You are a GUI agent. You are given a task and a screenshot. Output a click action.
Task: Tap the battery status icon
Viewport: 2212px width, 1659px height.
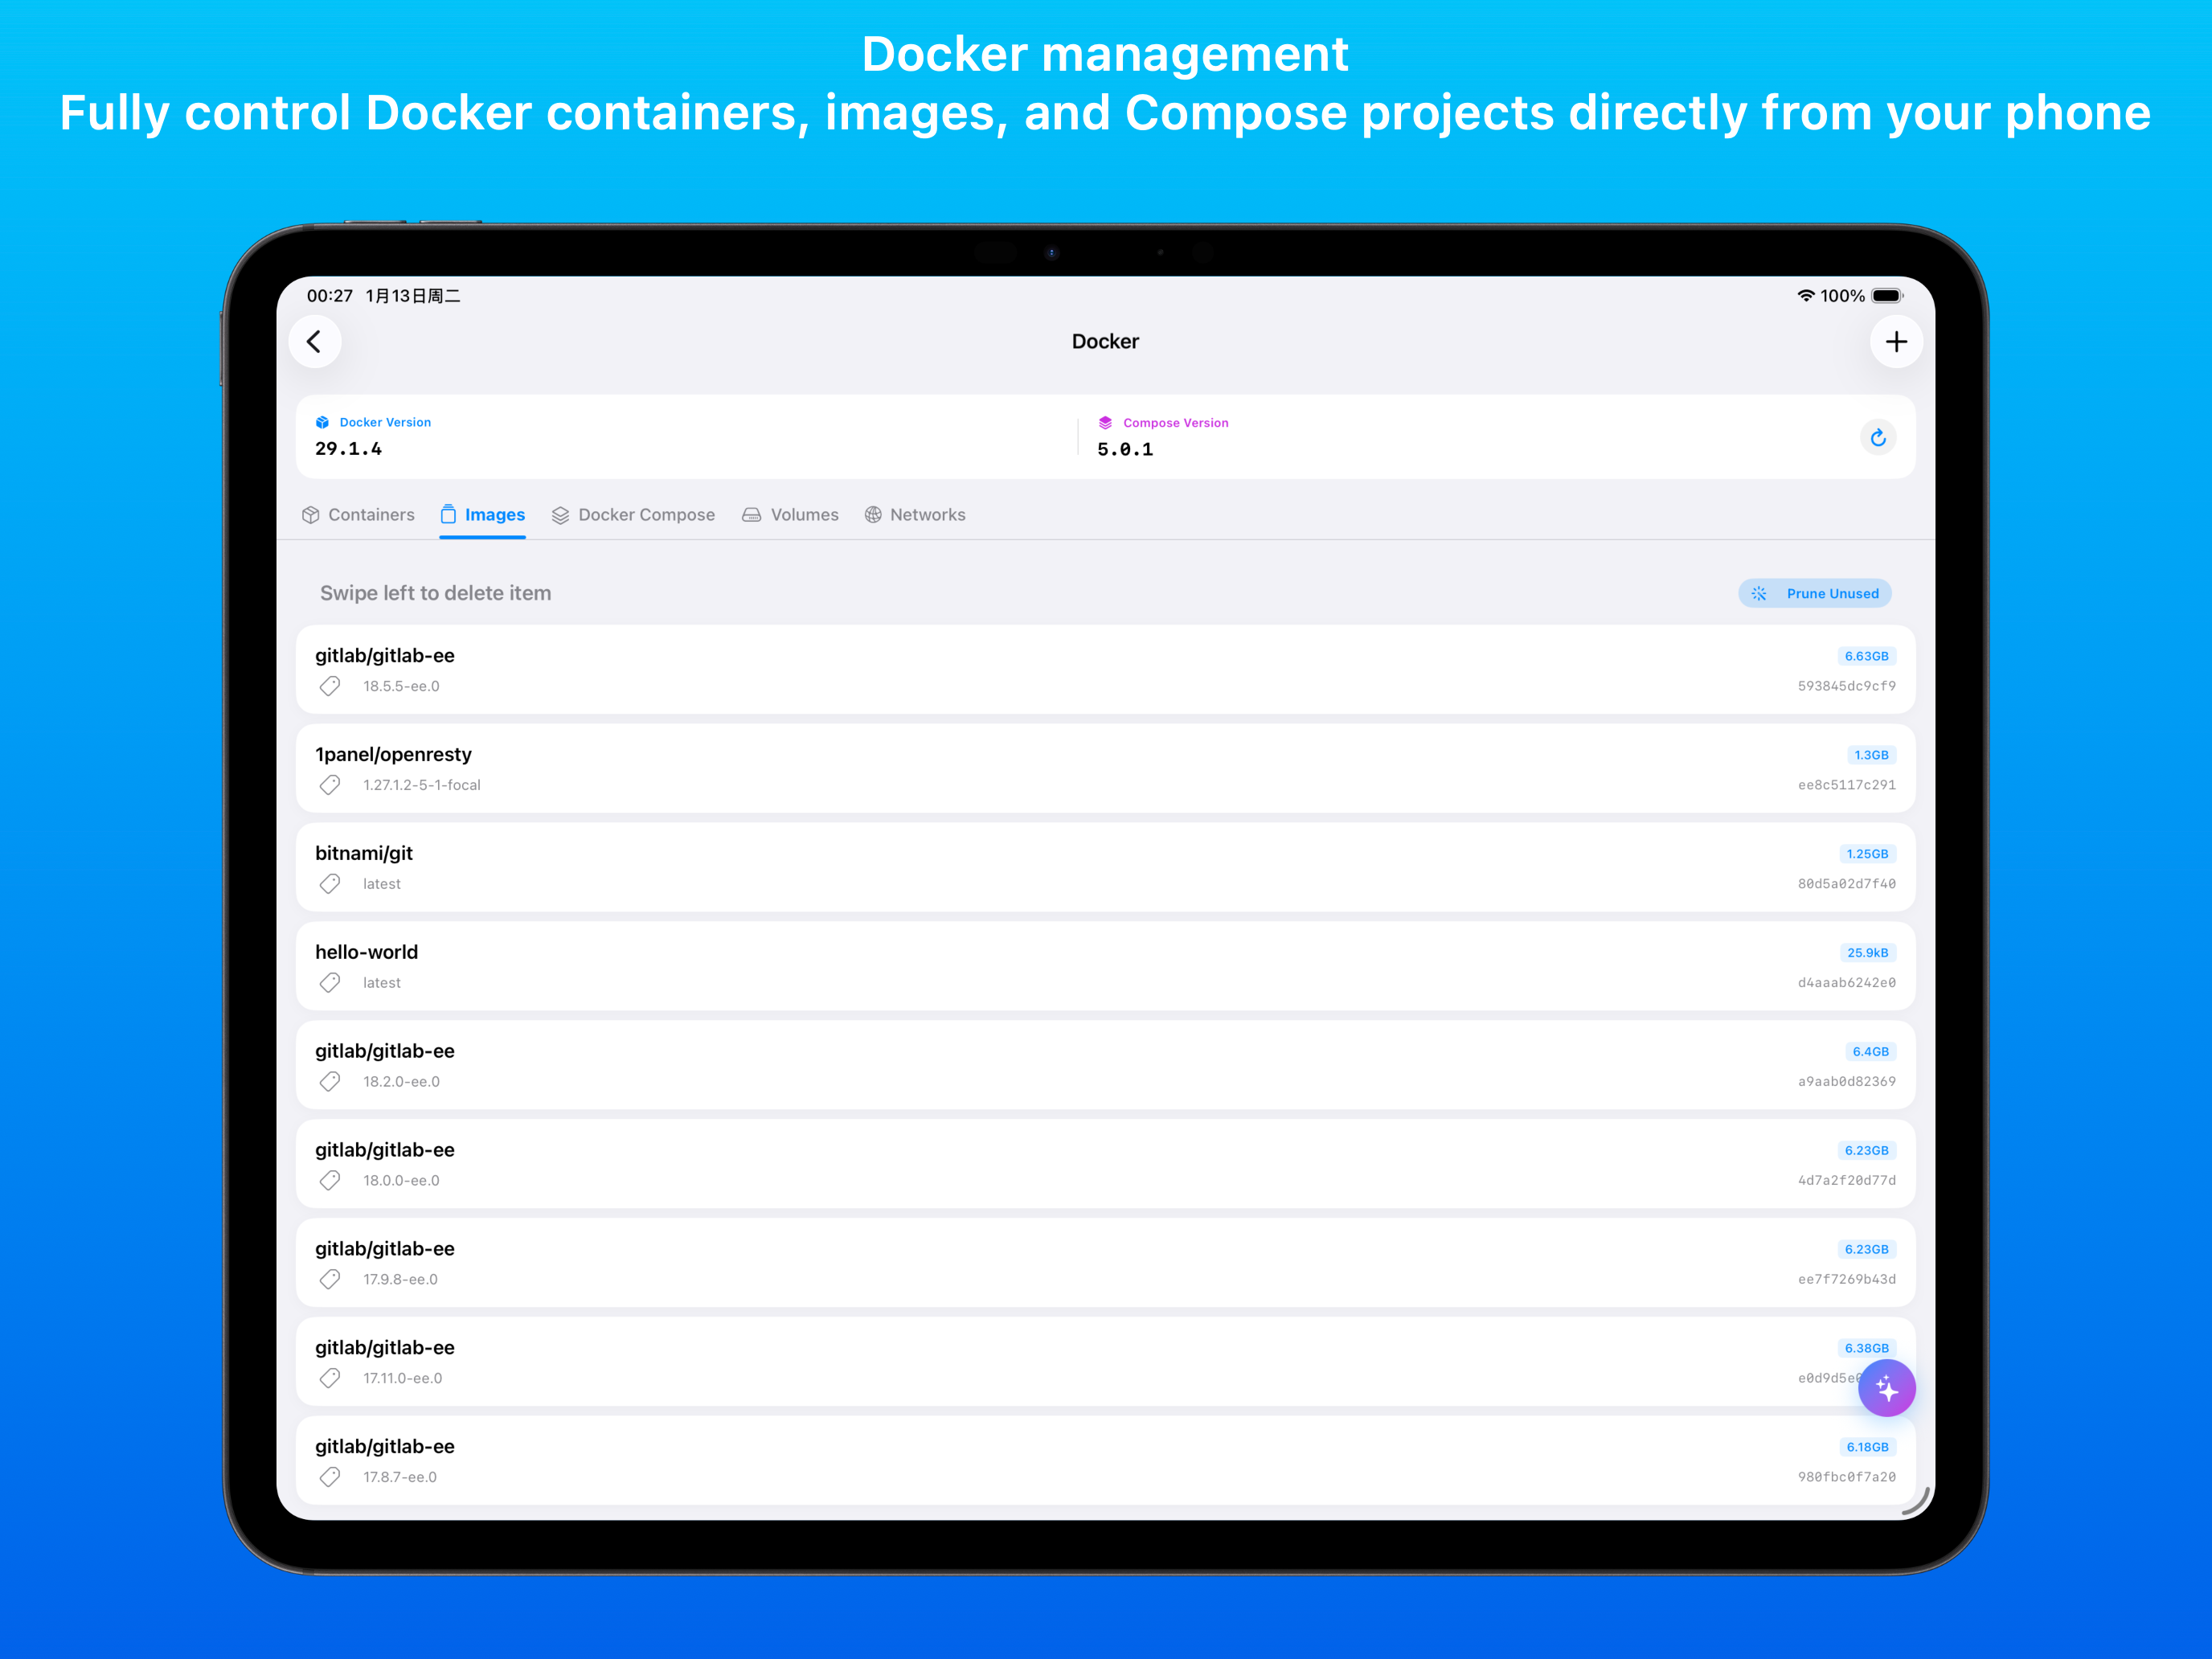[1887, 296]
